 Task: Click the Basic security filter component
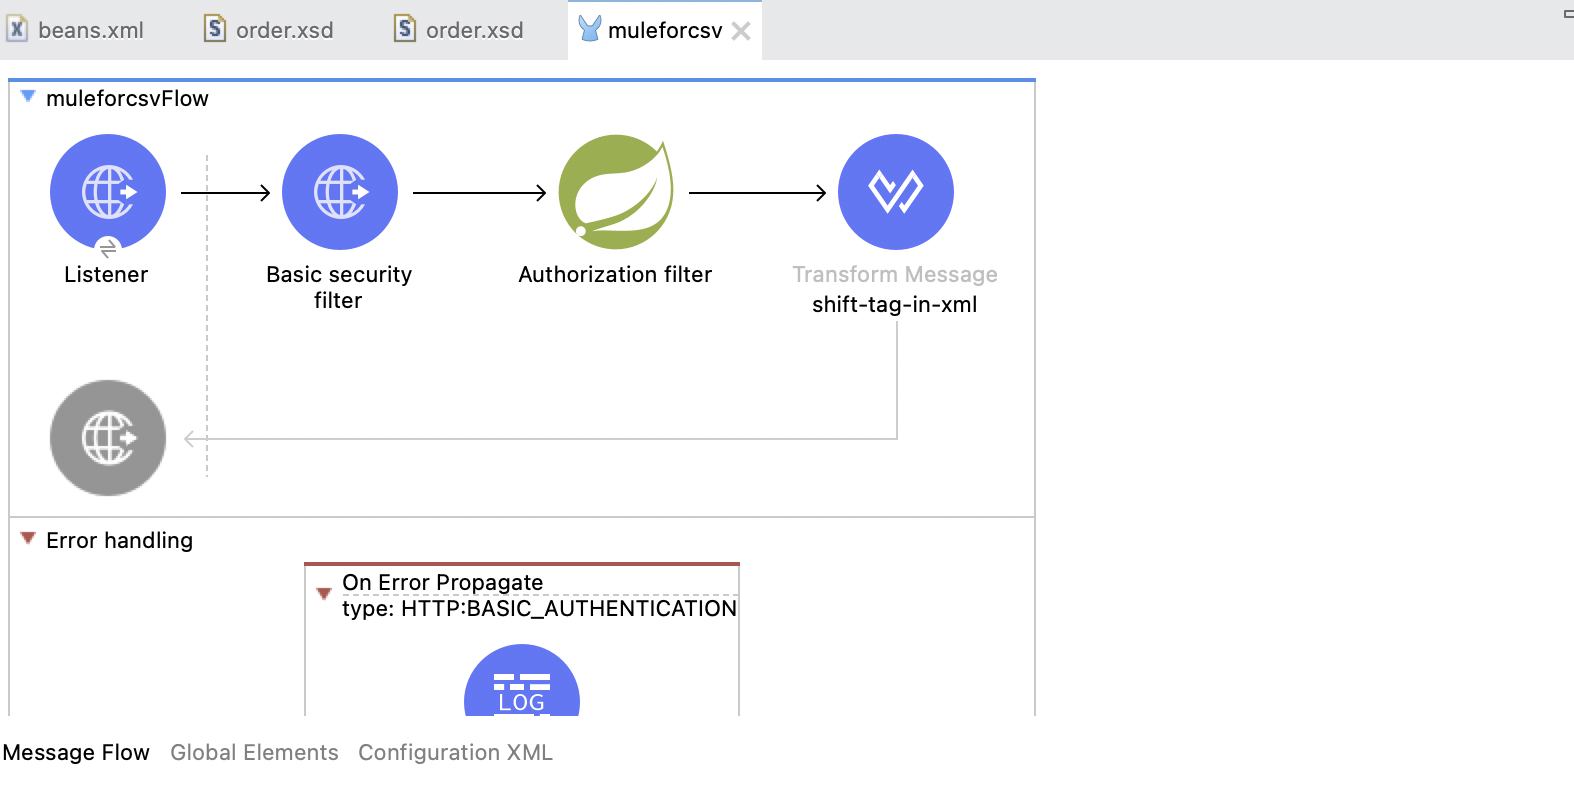[x=340, y=192]
